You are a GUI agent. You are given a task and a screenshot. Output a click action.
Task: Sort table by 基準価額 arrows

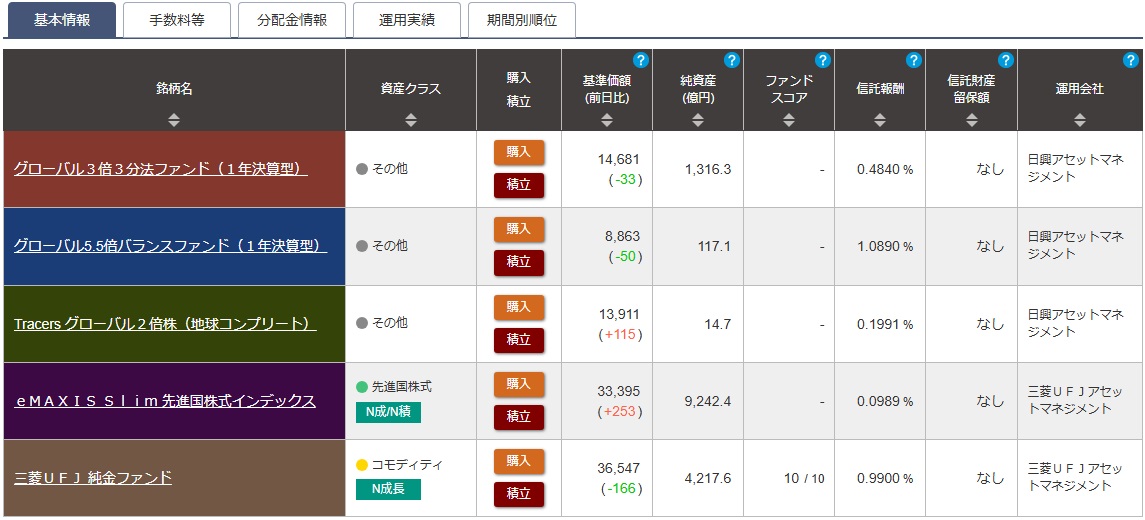point(607,120)
